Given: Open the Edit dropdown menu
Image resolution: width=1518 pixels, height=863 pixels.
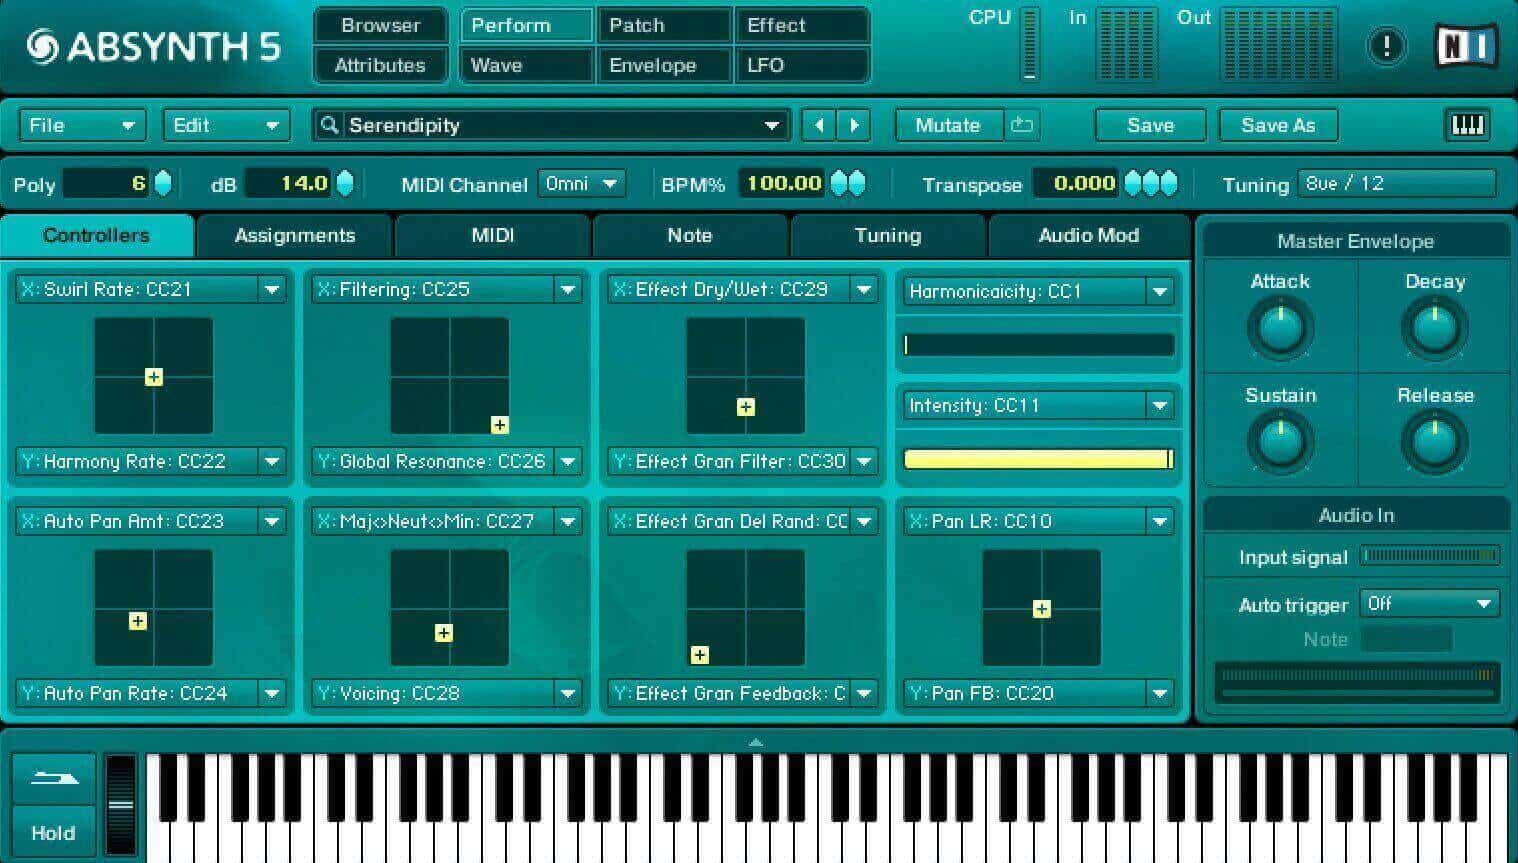Looking at the screenshot, I should coord(226,125).
